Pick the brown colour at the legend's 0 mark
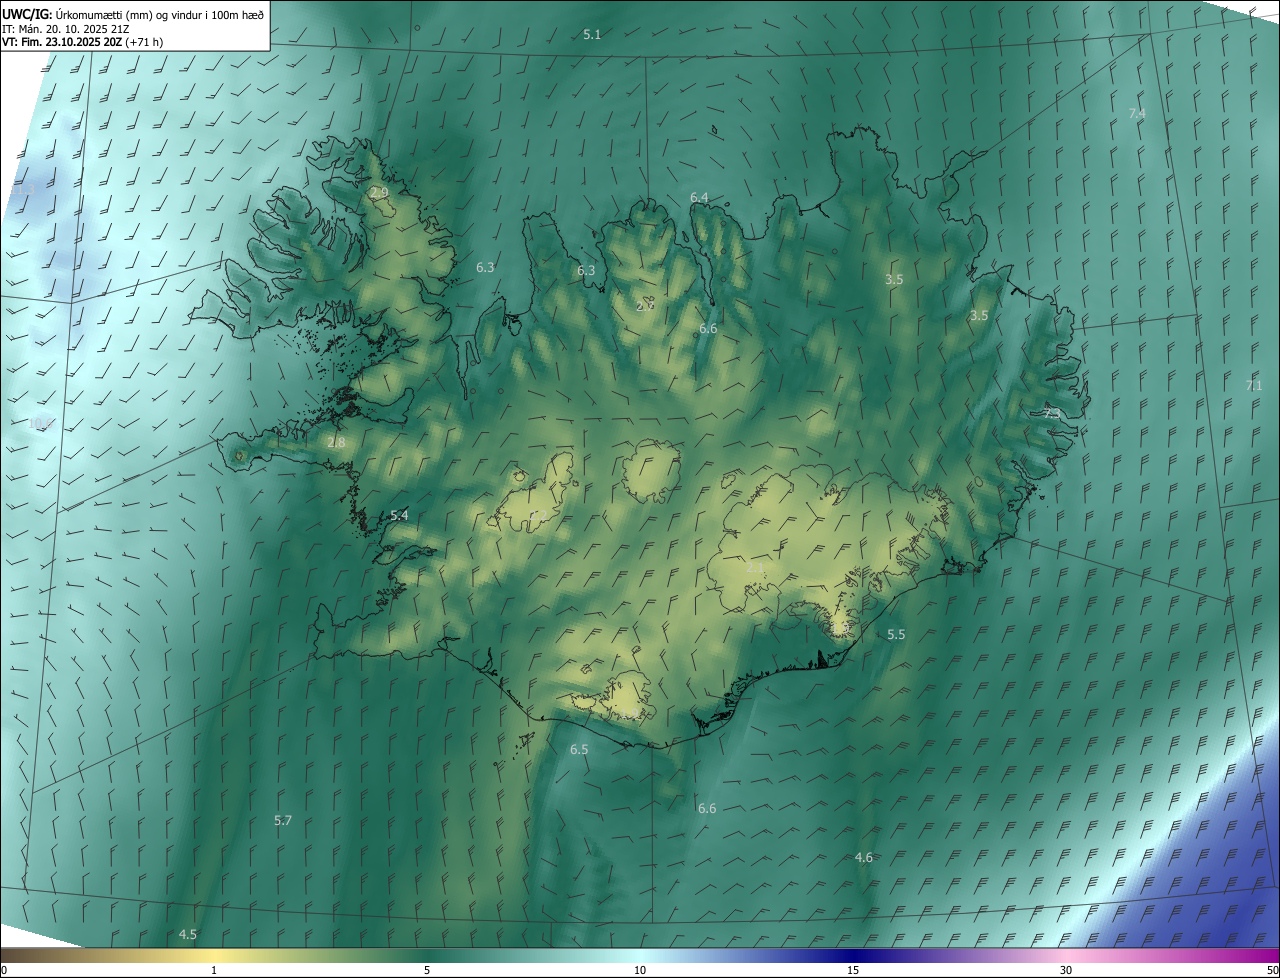 [4, 955]
